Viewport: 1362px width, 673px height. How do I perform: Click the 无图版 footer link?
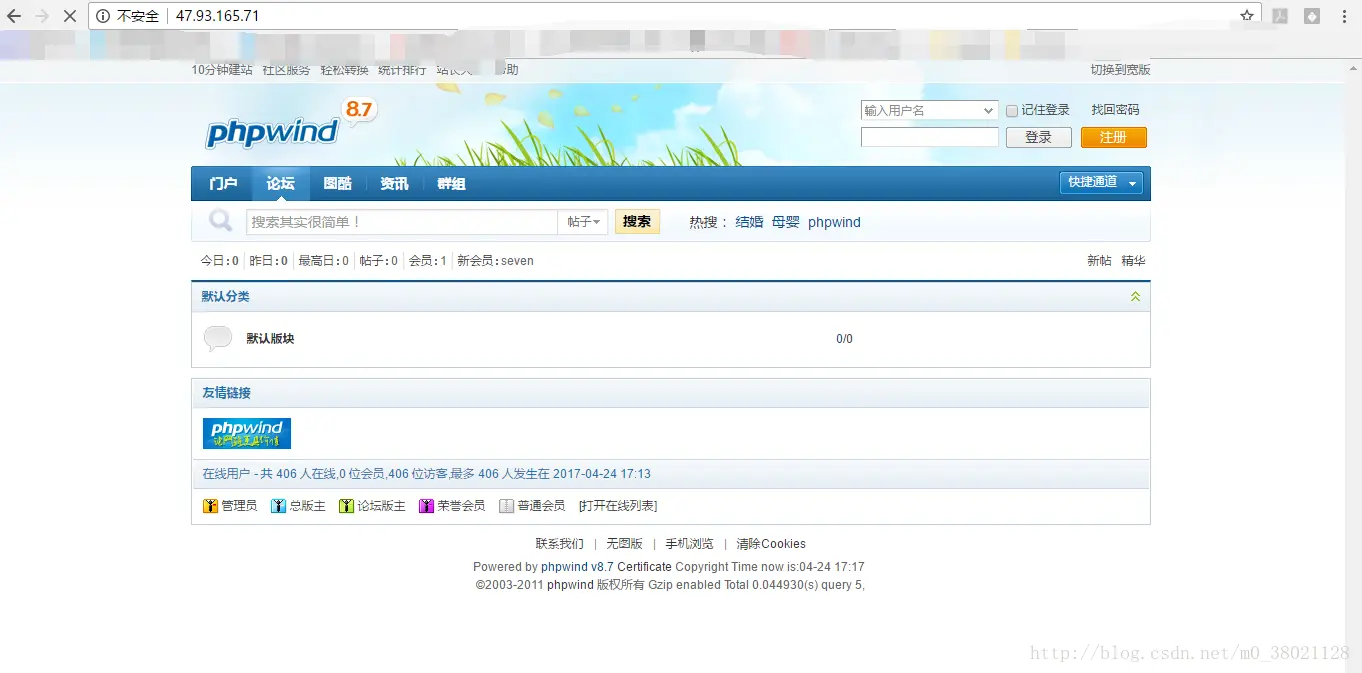624,544
